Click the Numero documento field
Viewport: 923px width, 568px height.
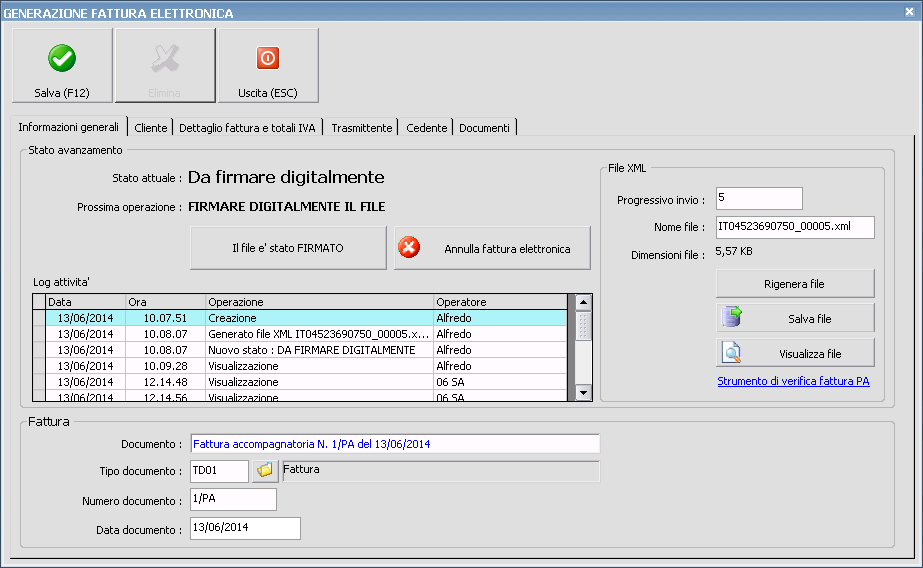click(x=232, y=499)
